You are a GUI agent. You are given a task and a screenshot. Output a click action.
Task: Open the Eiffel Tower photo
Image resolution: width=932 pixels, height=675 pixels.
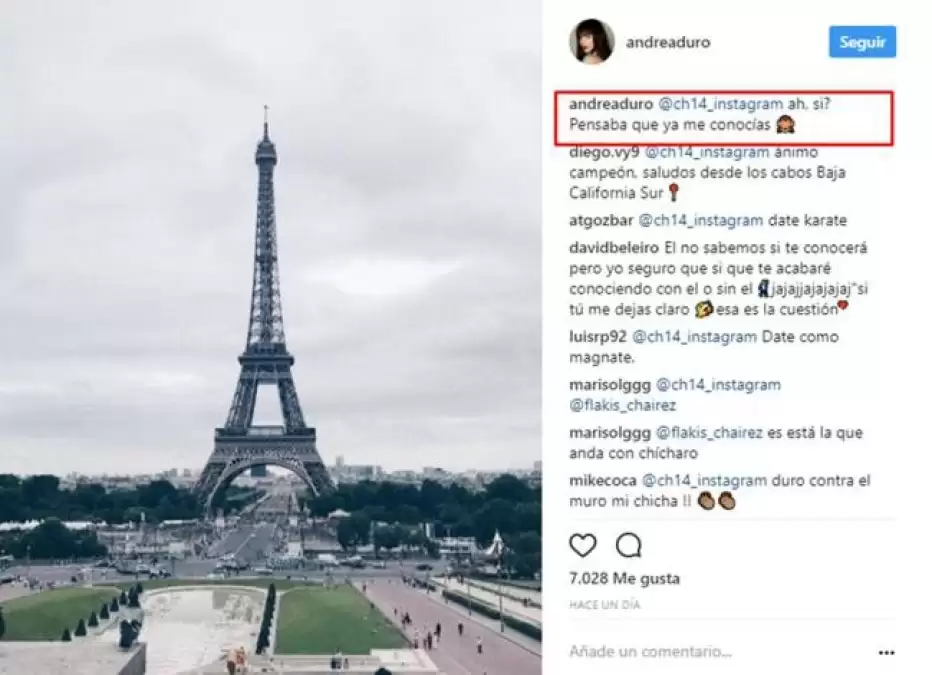click(271, 338)
